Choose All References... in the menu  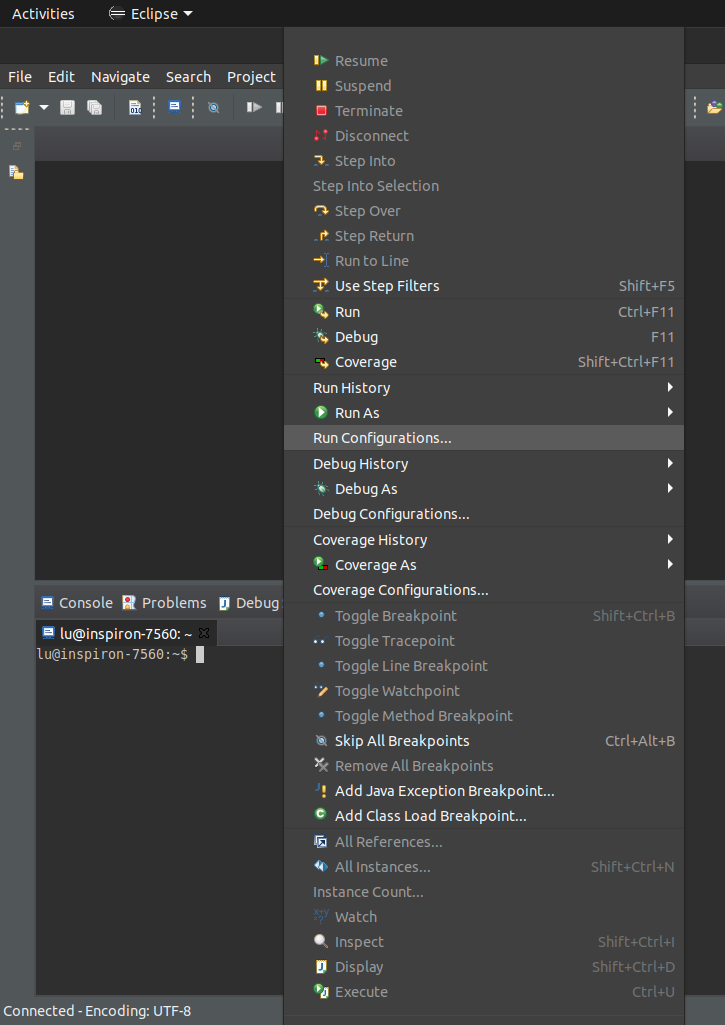click(484, 842)
